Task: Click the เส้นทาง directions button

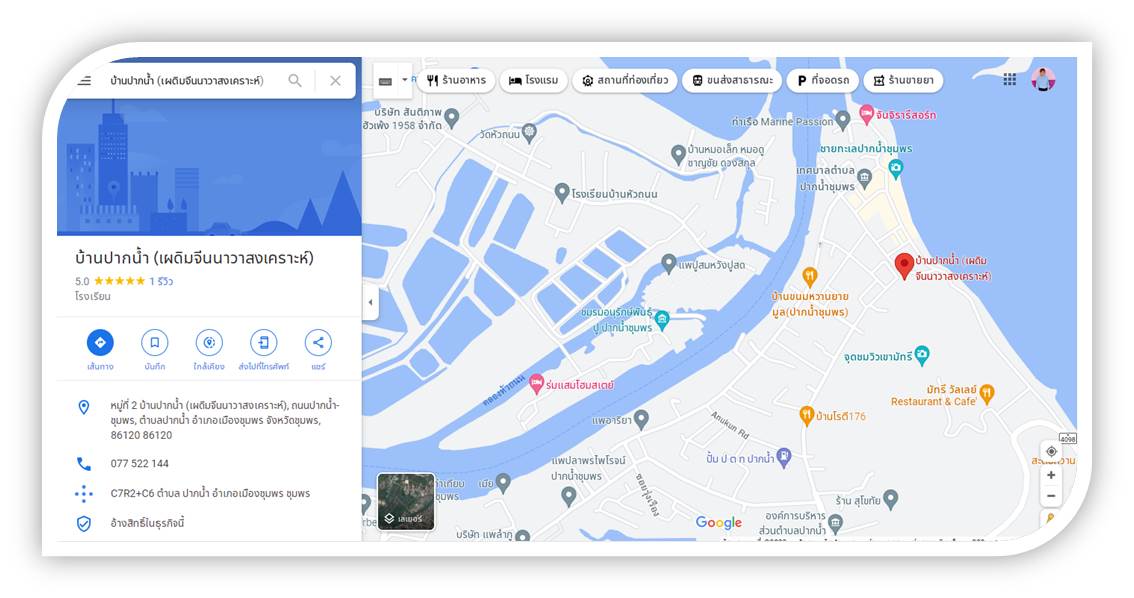Action: (101, 342)
